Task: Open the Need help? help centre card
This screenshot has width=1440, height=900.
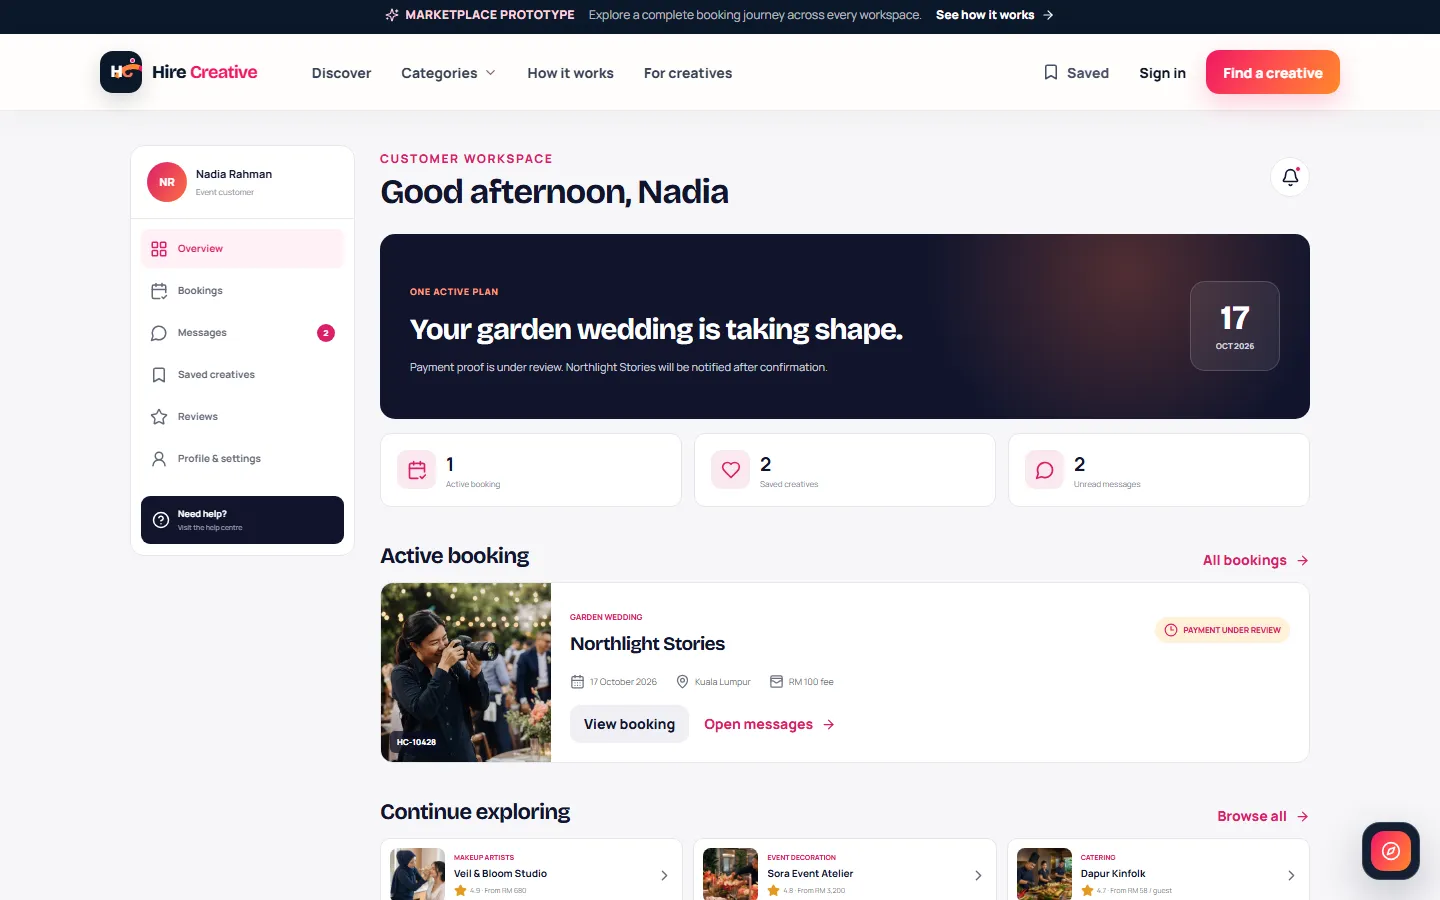Action: point(242,520)
